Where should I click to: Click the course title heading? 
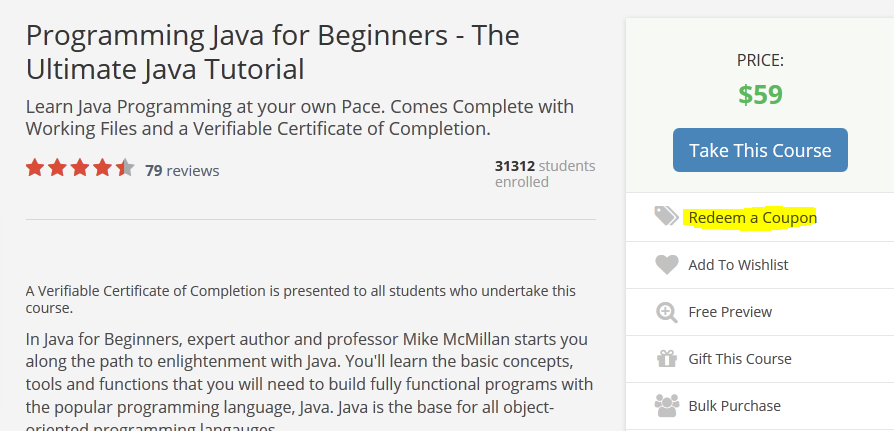pyautogui.click(x=273, y=52)
